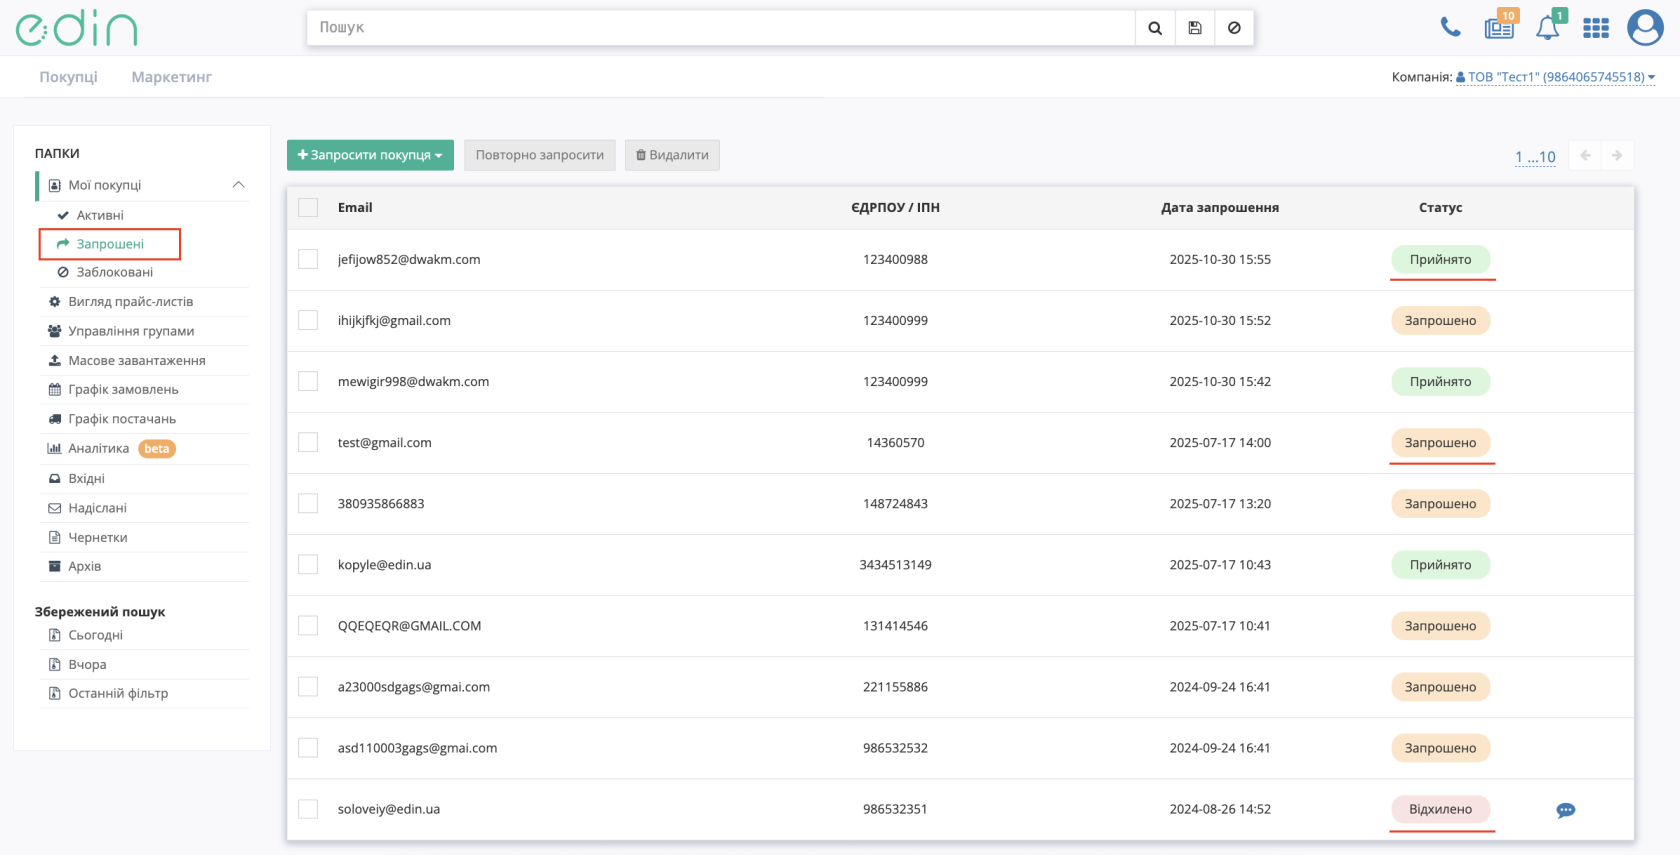Click the Повторно запросити button

(x=540, y=155)
